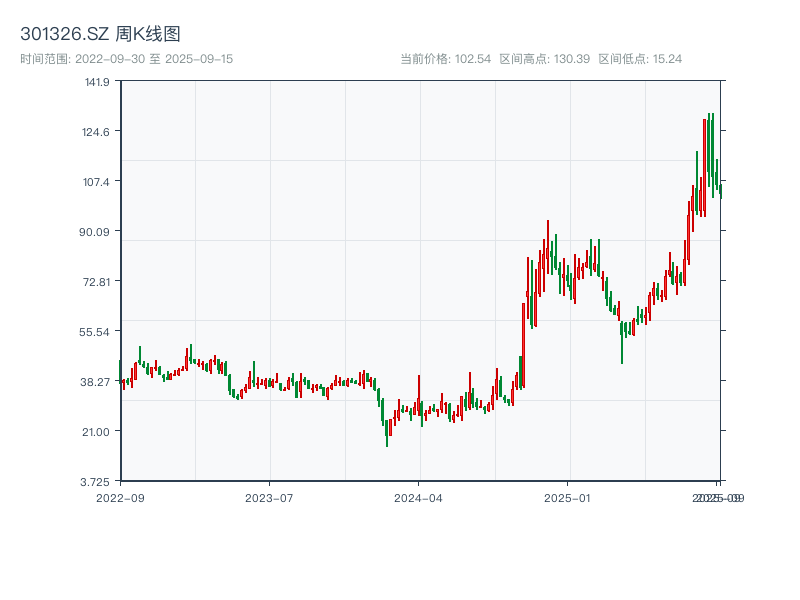
Task: Click the y-axis label 21.00
Action: coord(96,432)
